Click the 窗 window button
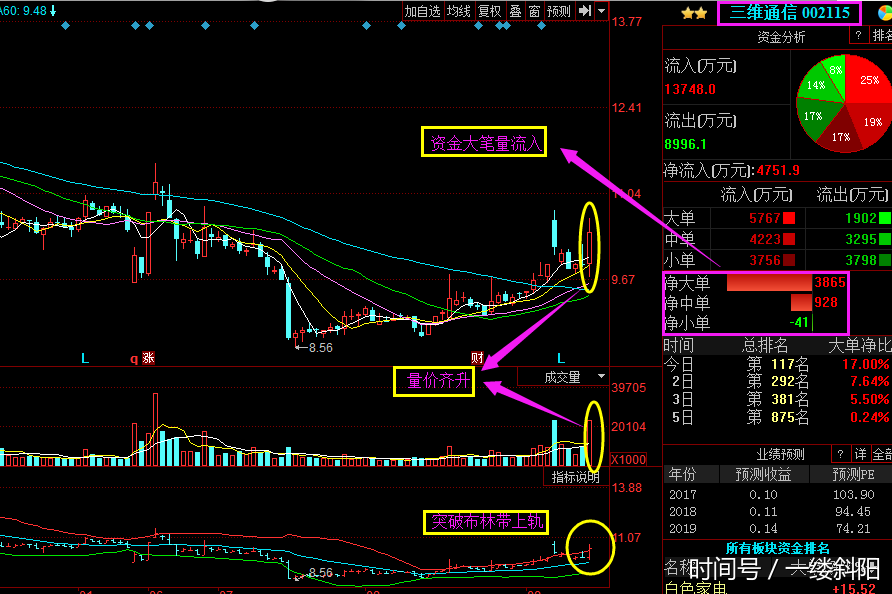The width and height of the screenshot is (892, 594). [534, 11]
